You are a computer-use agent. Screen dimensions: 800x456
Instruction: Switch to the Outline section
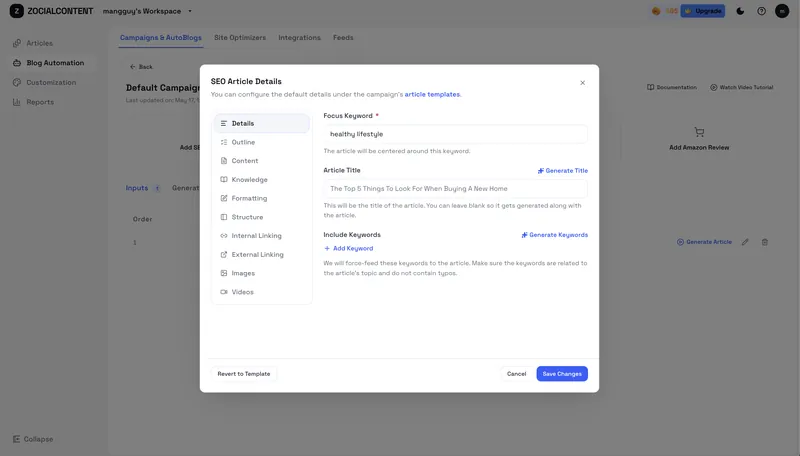[261, 142]
